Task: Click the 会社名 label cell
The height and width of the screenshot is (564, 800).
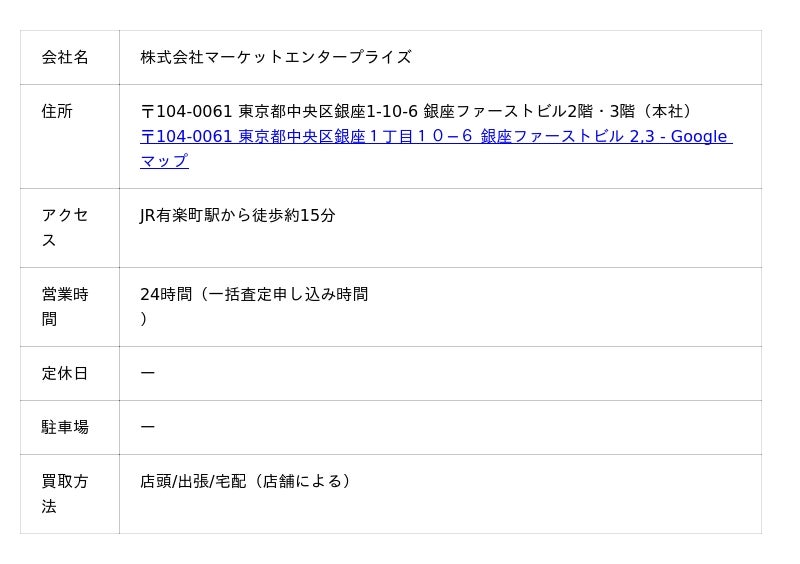Action: (65, 57)
